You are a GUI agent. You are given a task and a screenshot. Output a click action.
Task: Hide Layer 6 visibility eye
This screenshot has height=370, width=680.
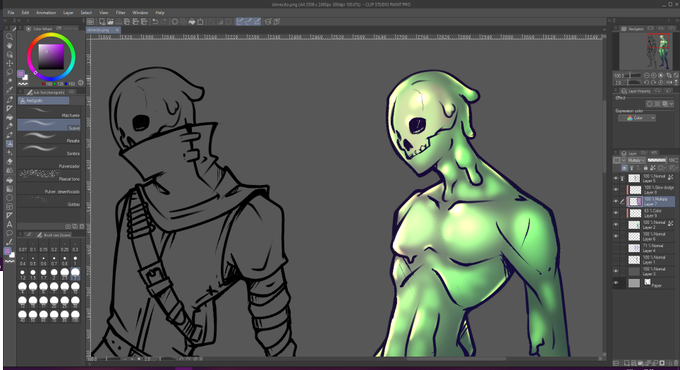[x=616, y=236]
